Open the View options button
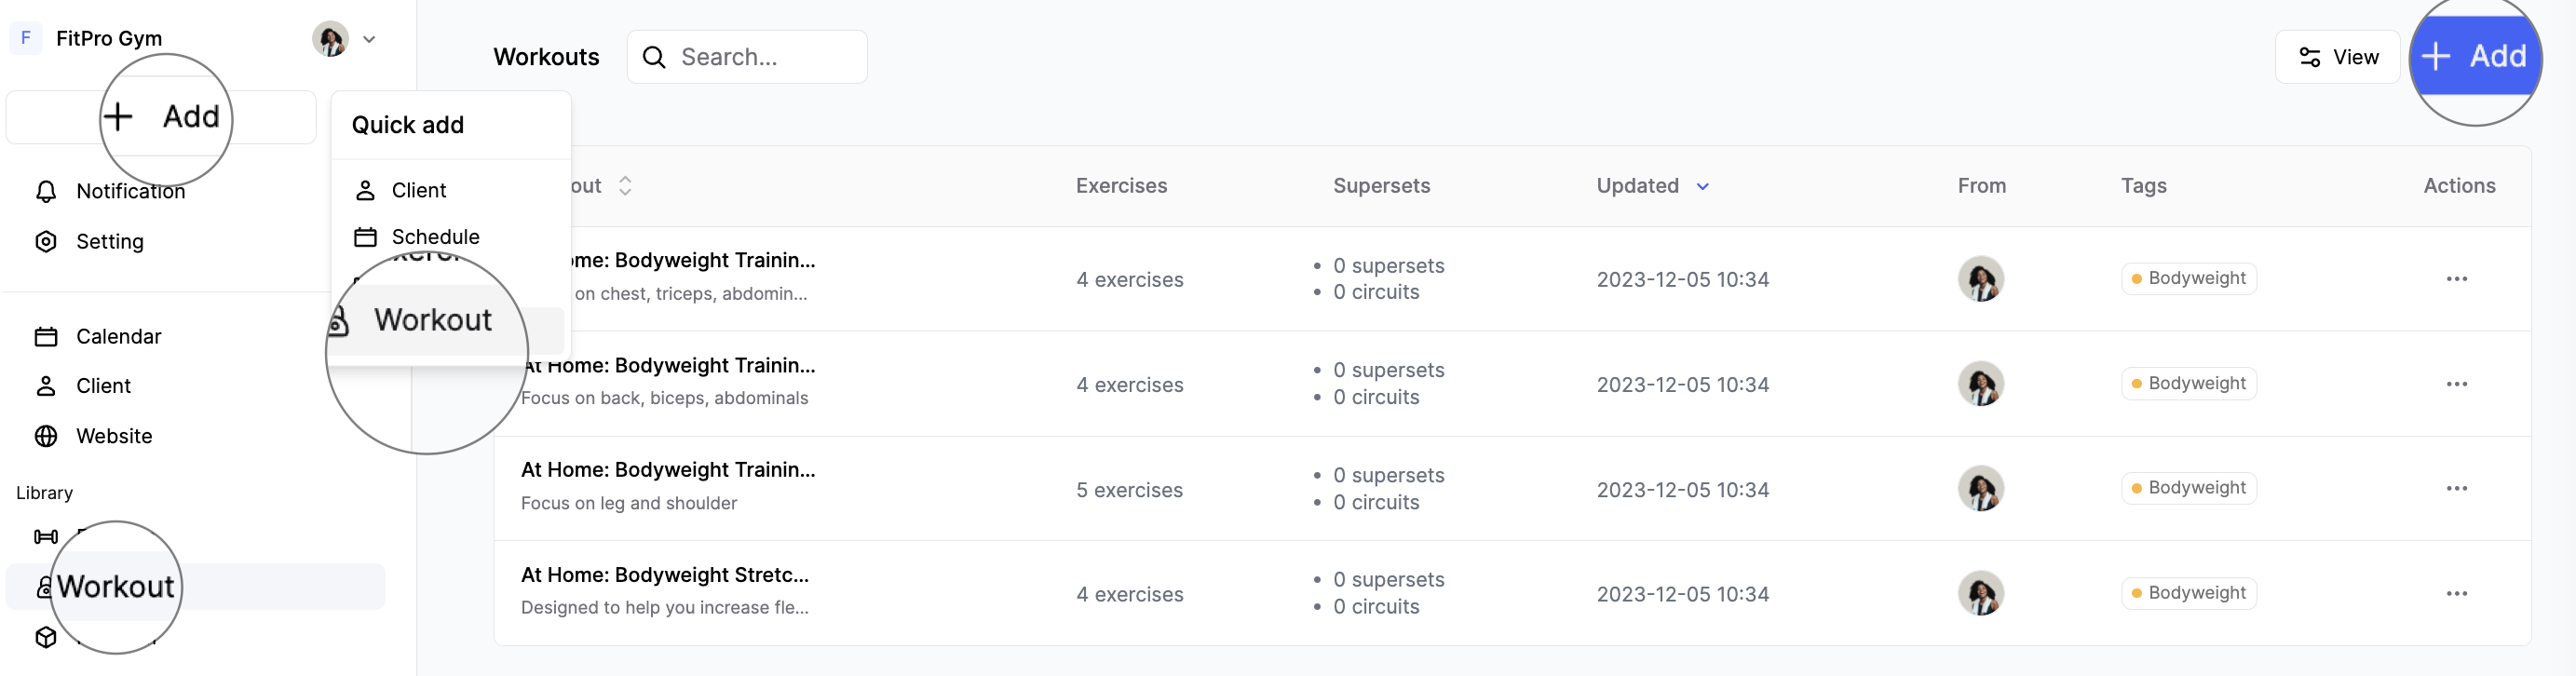Image resolution: width=2576 pixels, height=676 pixels. coord(2337,58)
